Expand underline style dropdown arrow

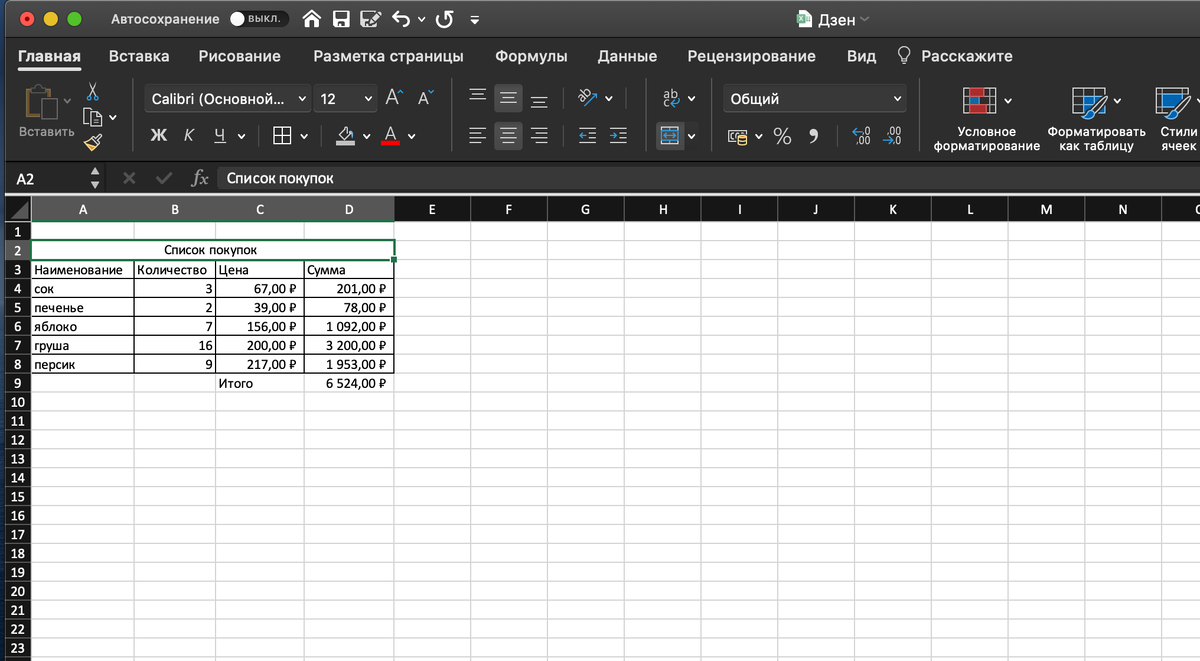click(x=241, y=137)
